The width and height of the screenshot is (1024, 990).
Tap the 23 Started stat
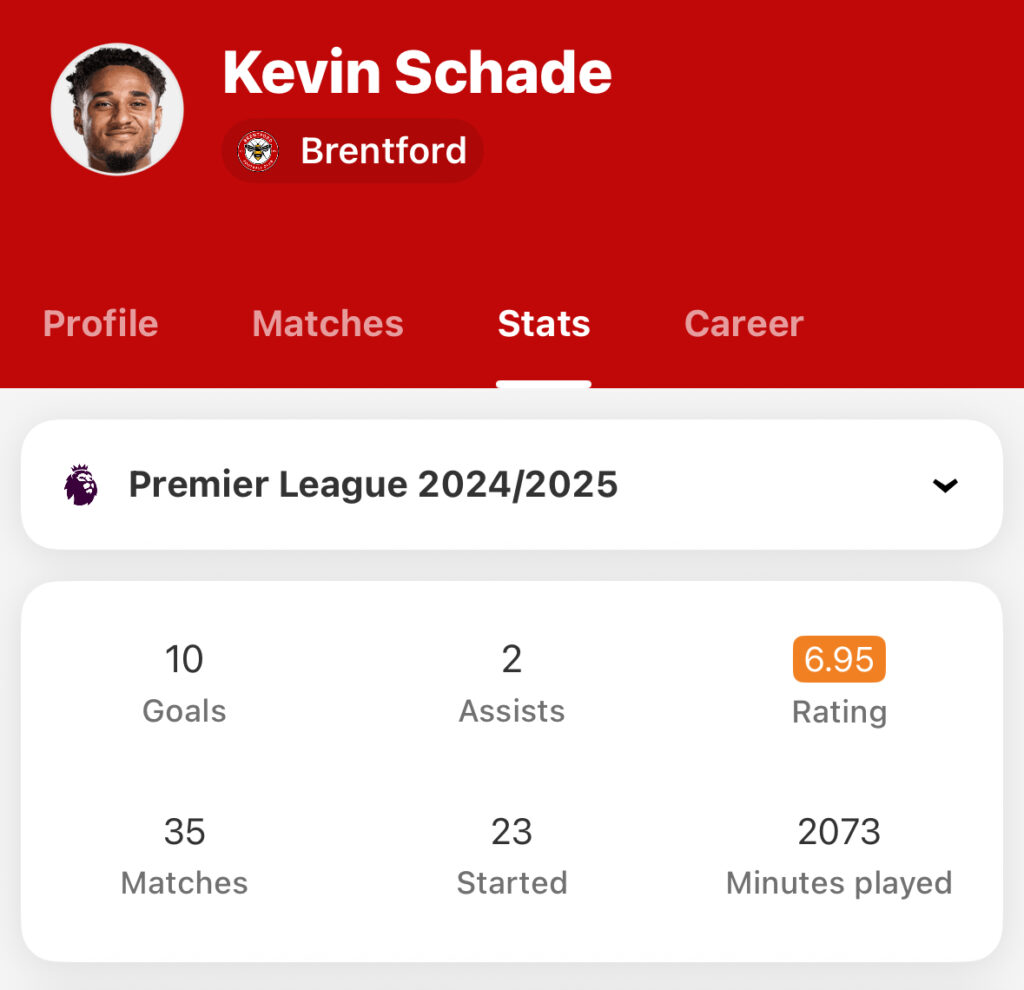click(512, 856)
